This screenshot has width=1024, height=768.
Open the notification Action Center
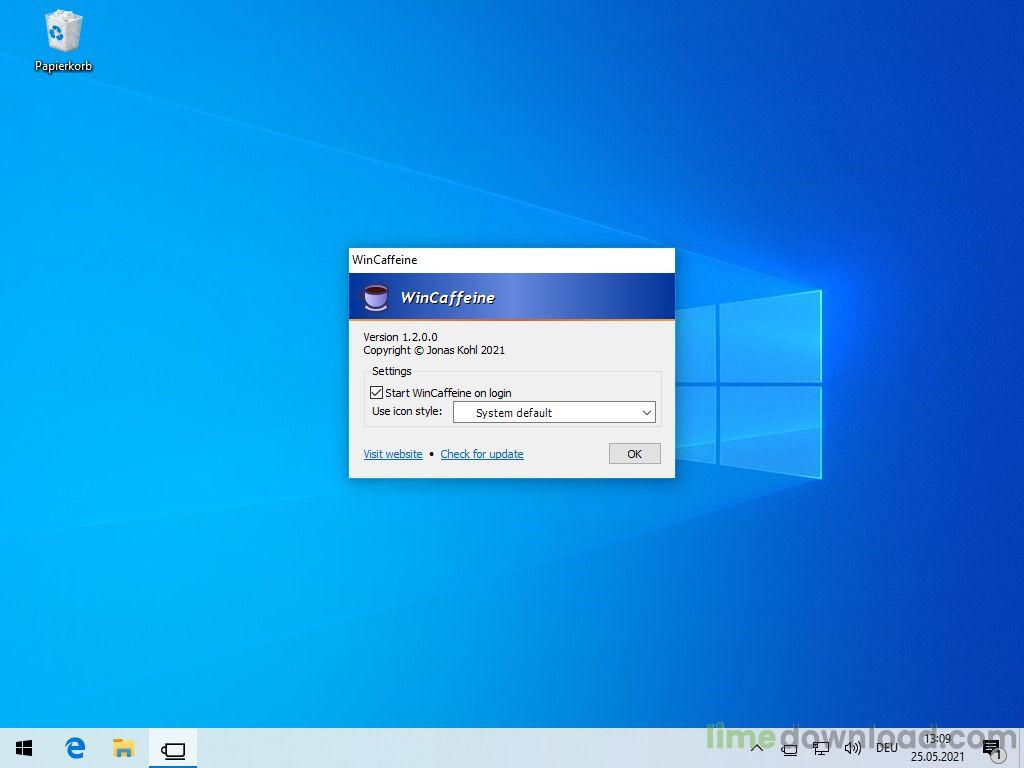(991, 750)
